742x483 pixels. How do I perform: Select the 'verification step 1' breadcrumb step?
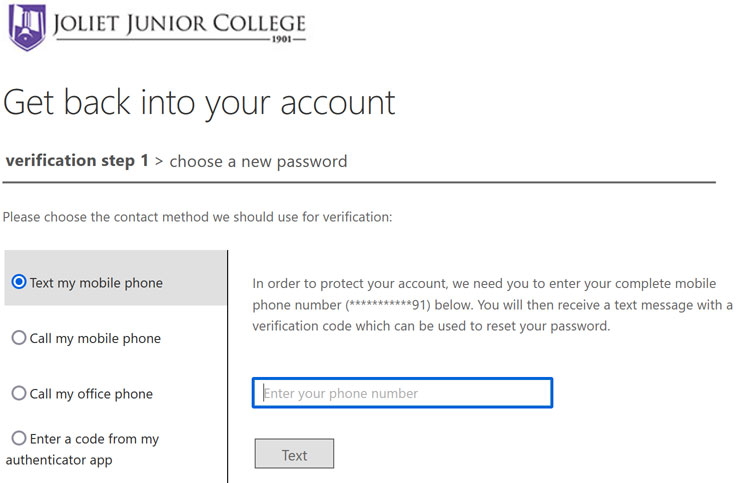77,161
